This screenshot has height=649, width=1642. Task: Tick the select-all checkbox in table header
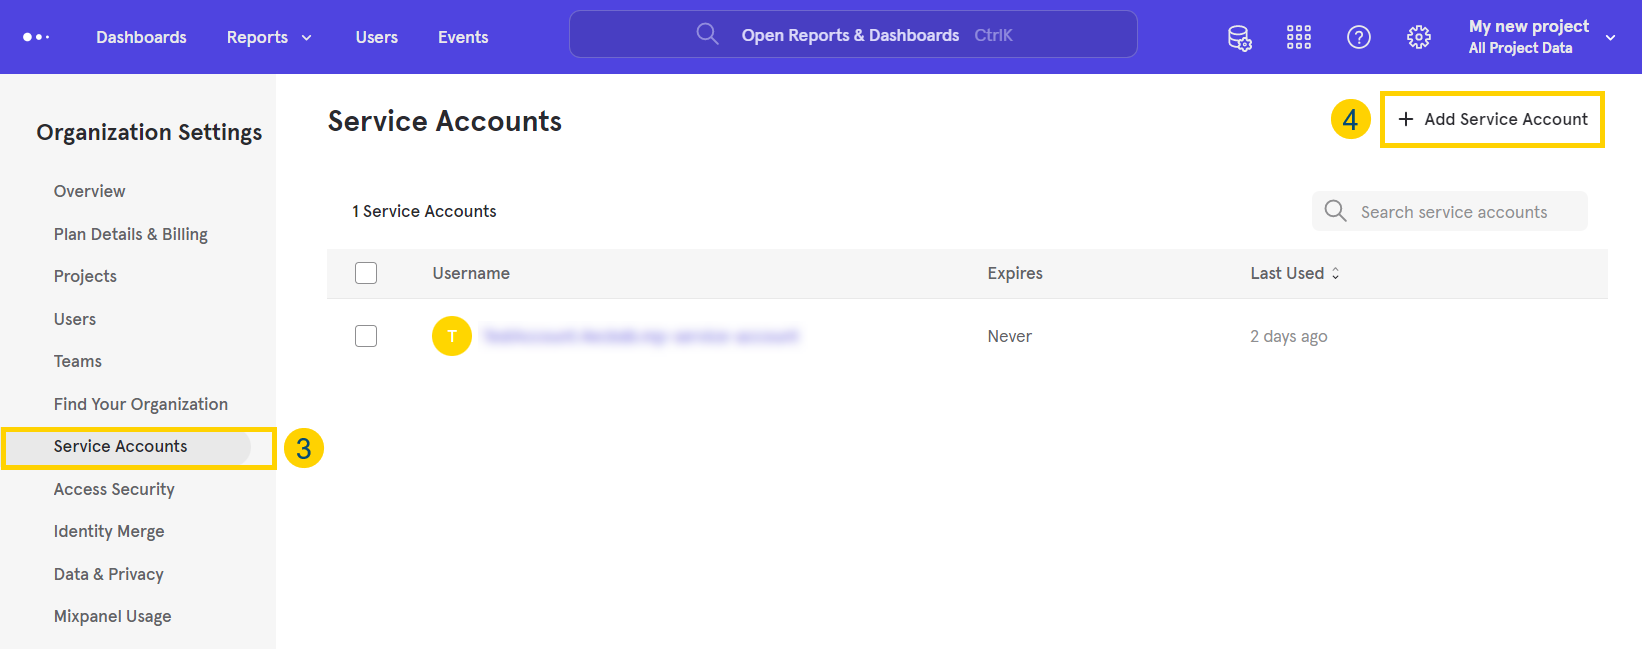pos(366,273)
